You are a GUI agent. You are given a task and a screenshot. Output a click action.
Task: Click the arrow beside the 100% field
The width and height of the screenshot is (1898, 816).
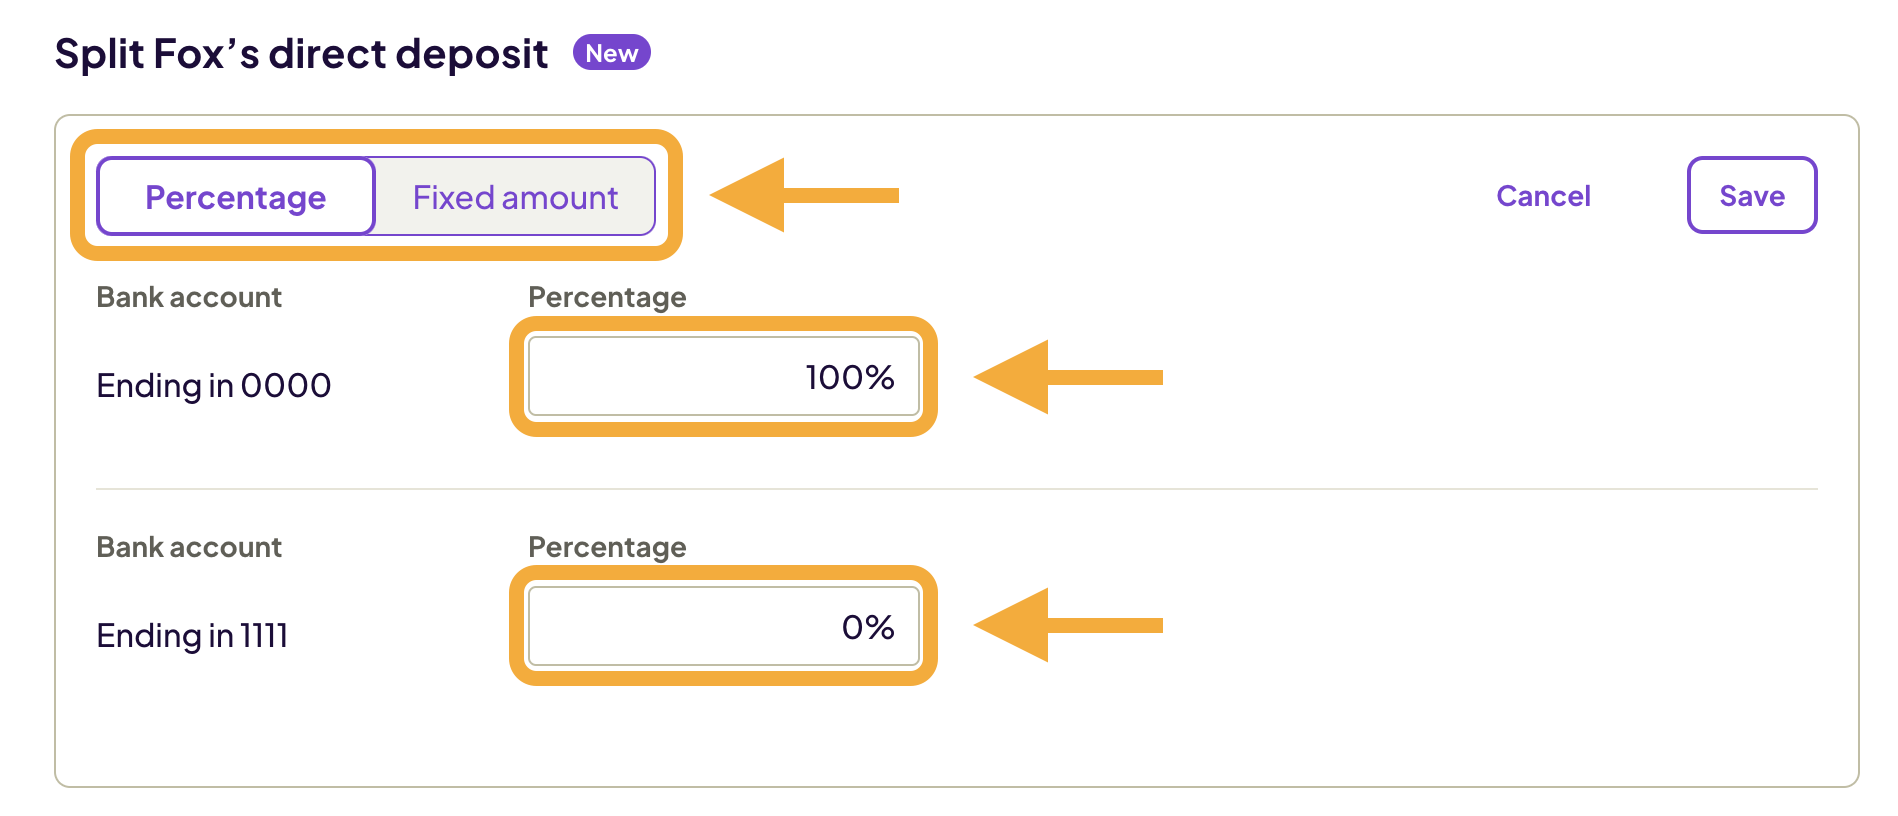[1065, 377]
